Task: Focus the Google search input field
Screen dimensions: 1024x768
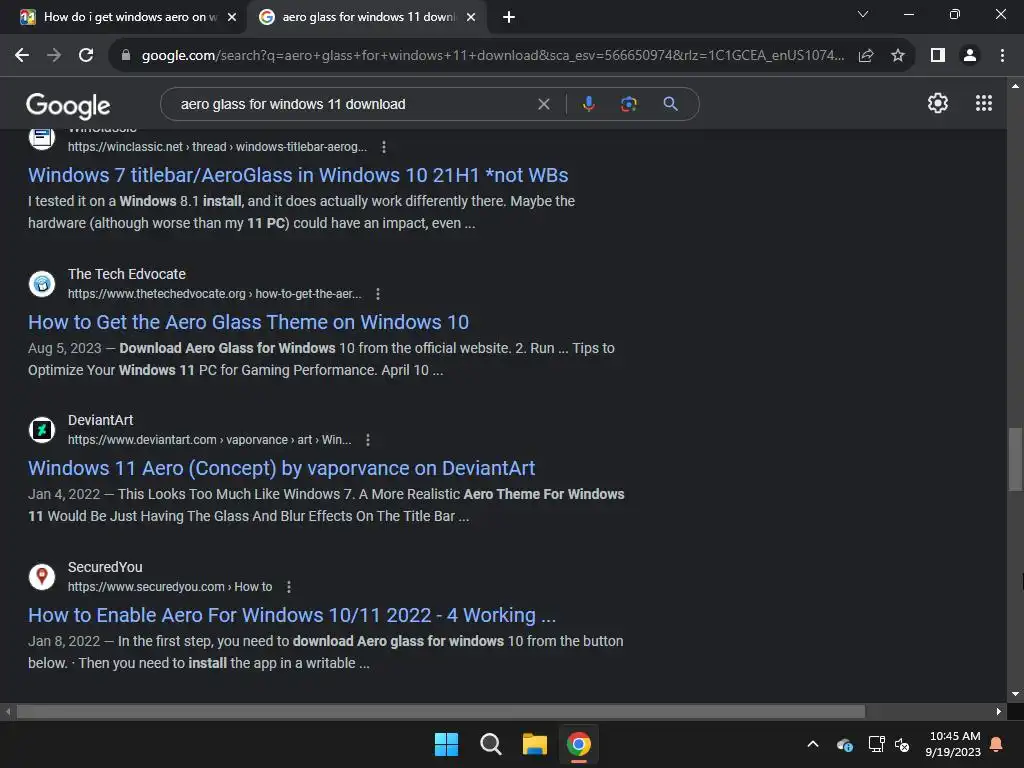Action: click(x=353, y=104)
